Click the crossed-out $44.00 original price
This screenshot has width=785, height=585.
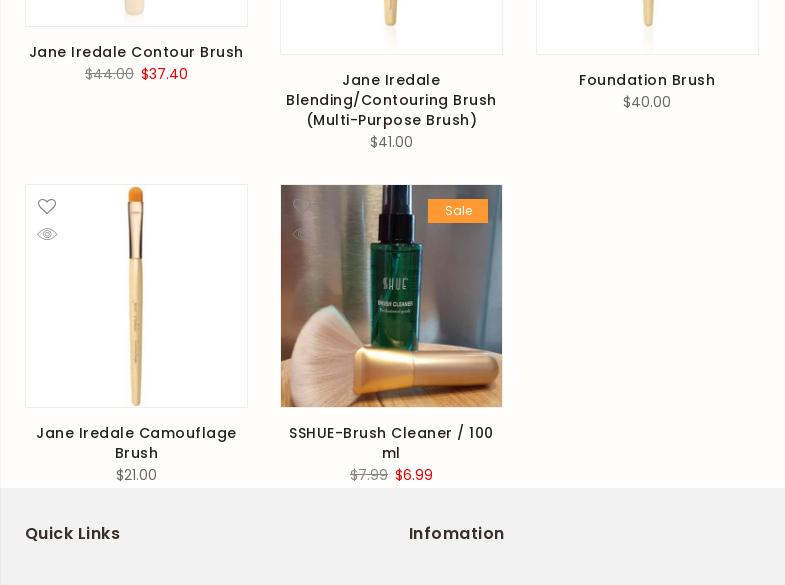(109, 74)
